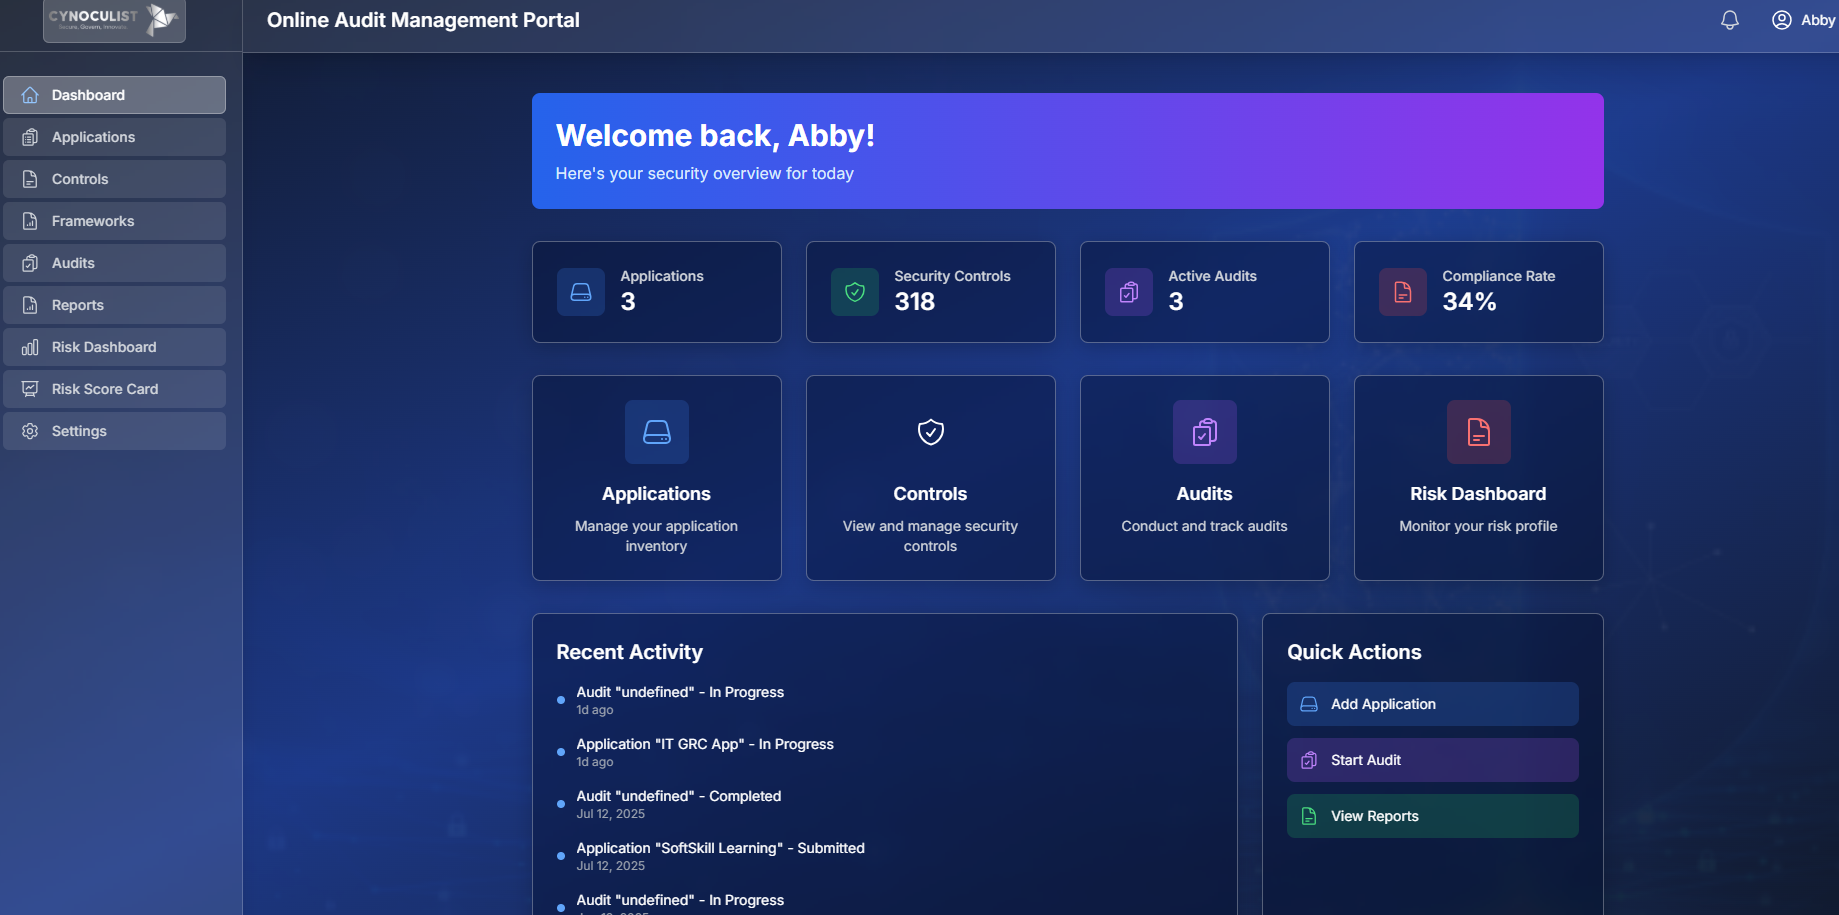Open the Controls card to manage security controls
This screenshot has height=915, width=1839.
929,478
